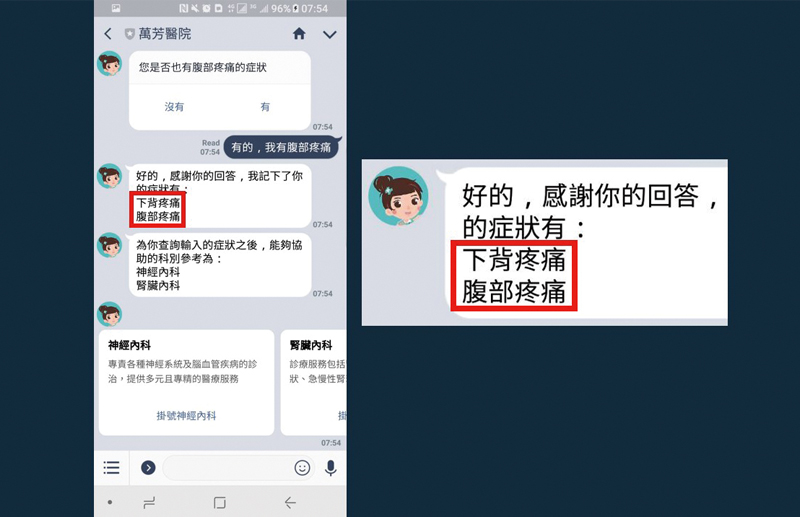Tap the Android home square nav icon

[220, 503]
